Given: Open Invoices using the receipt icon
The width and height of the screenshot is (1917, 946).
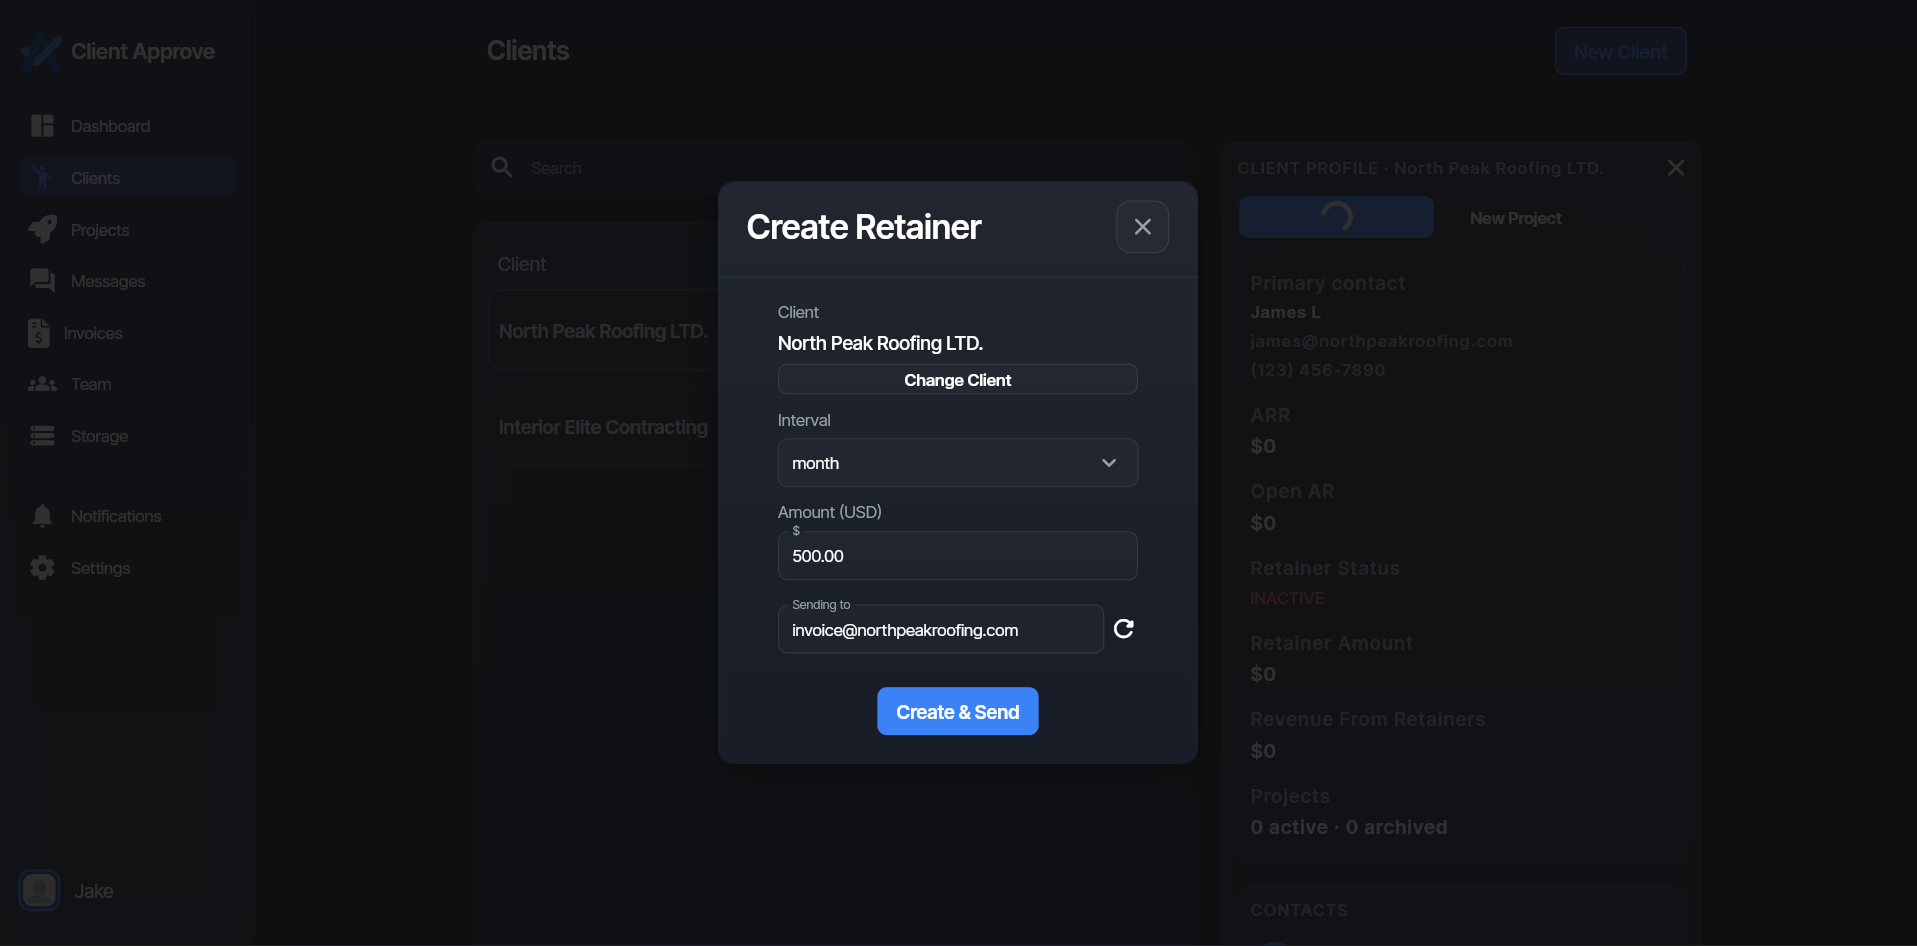Looking at the screenshot, I should tap(39, 333).
